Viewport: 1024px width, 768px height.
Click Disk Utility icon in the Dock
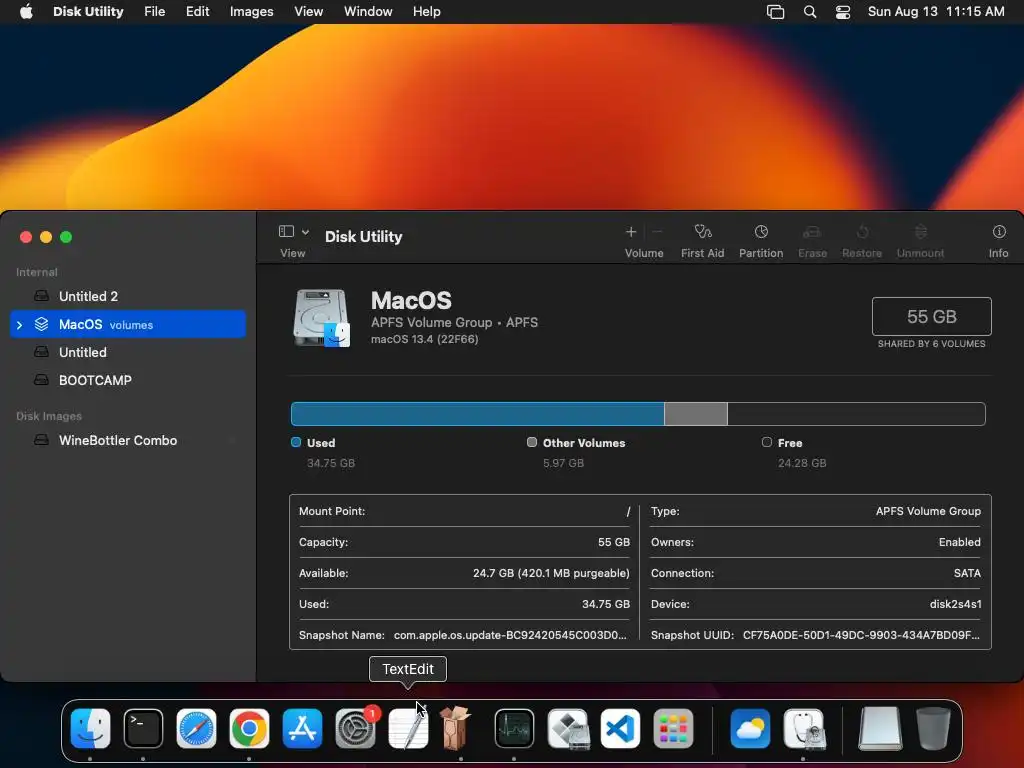click(x=804, y=728)
